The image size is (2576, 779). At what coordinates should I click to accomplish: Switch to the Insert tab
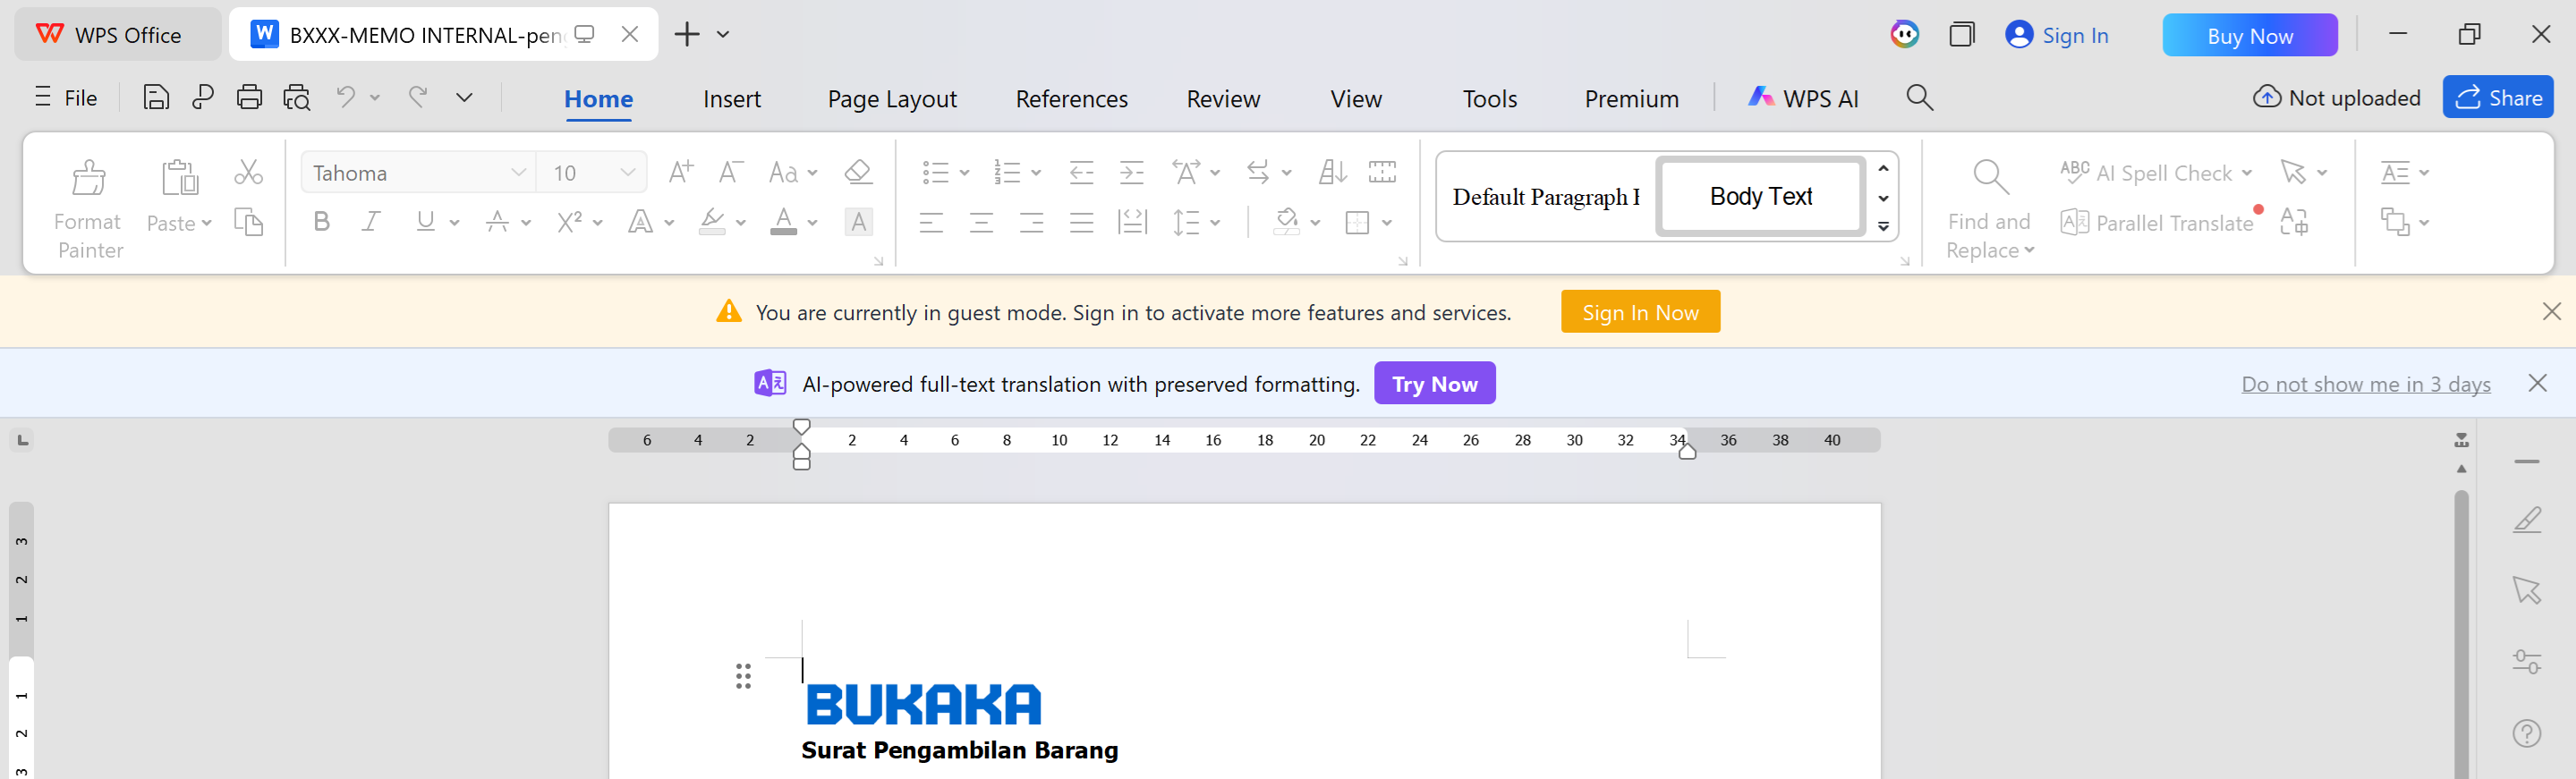[x=732, y=99]
